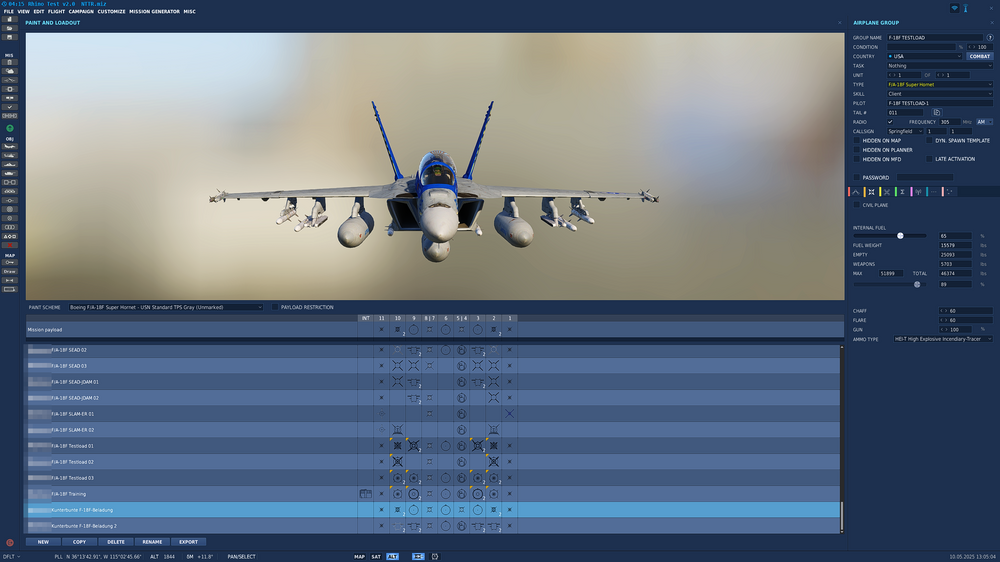Viewport: 1000px width, 562px height.
Task: Select the ship group placement tool
Action: pos(10,165)
